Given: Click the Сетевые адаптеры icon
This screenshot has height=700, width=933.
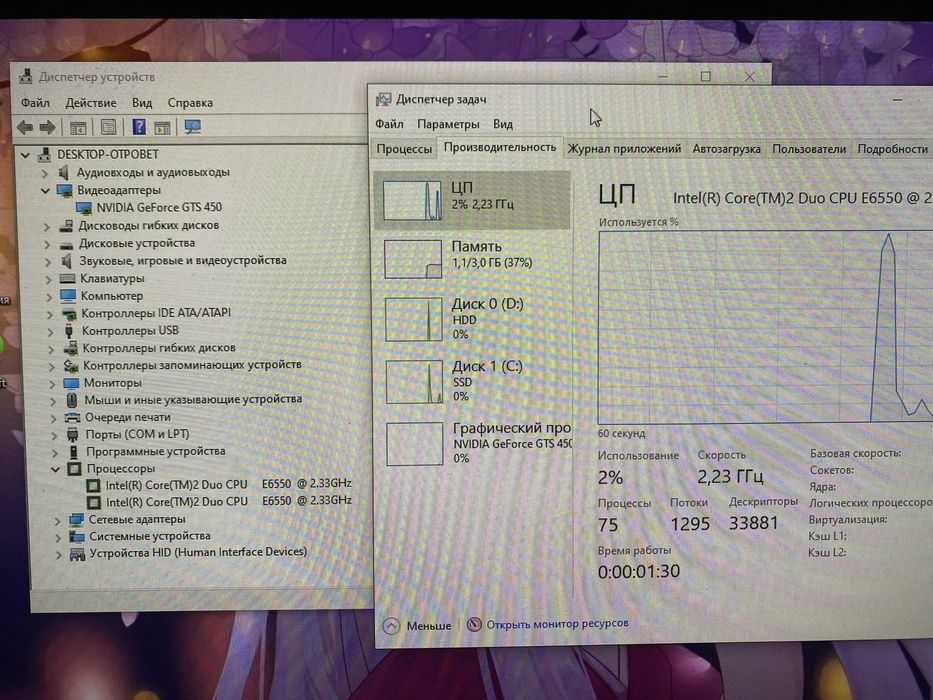Looking at the screenshot, I should tap(76, 520).
